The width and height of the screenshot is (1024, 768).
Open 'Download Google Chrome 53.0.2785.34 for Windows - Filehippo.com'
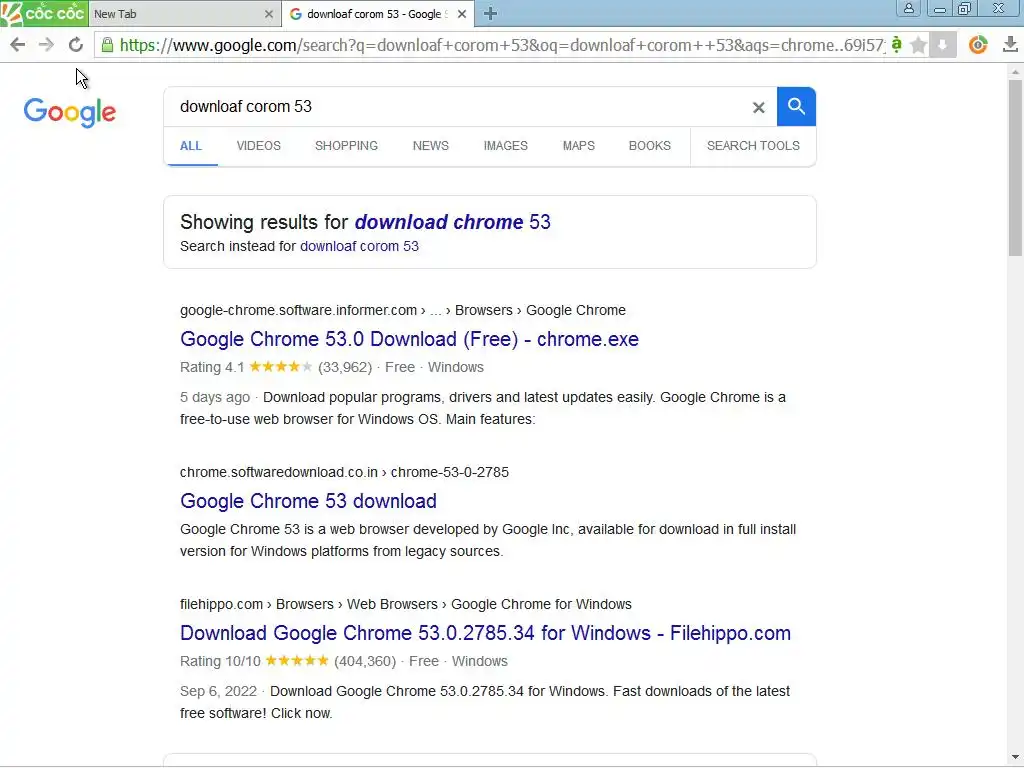click(485, 633)
